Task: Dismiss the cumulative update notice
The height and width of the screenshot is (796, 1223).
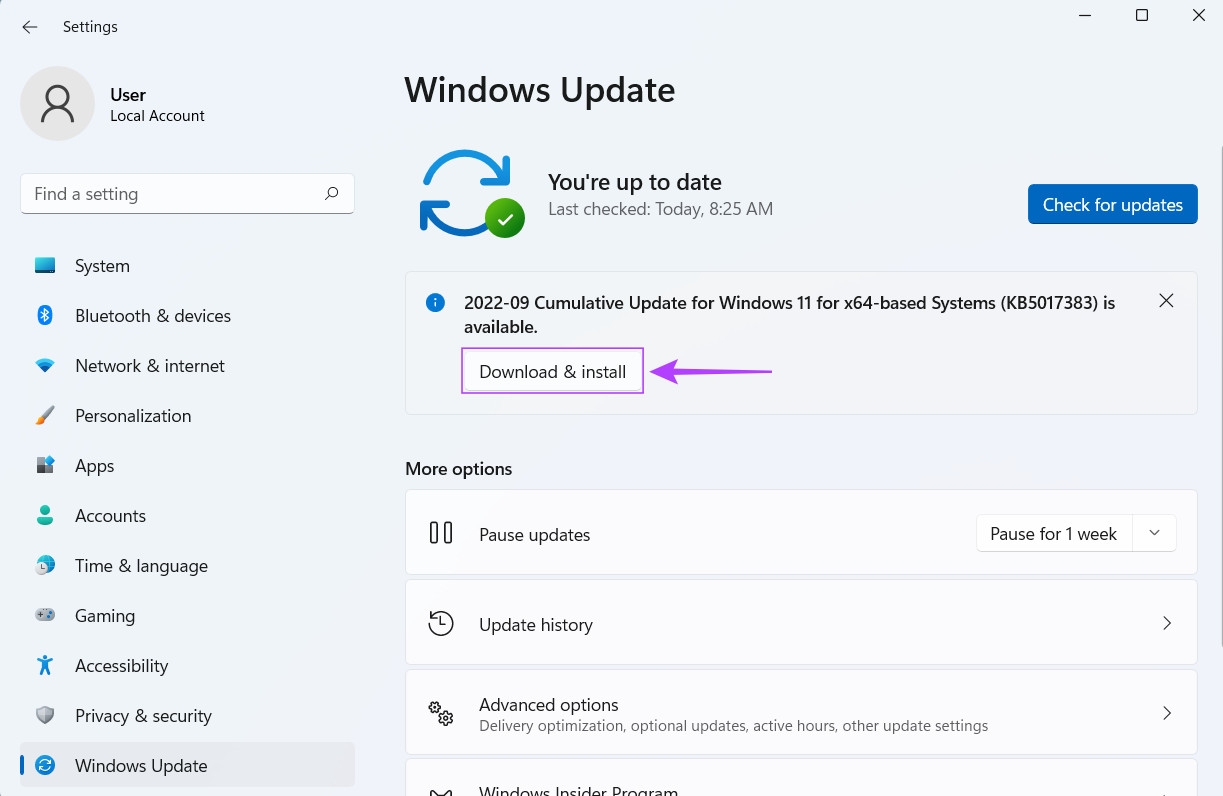Action: click(x=1166, y=301)
